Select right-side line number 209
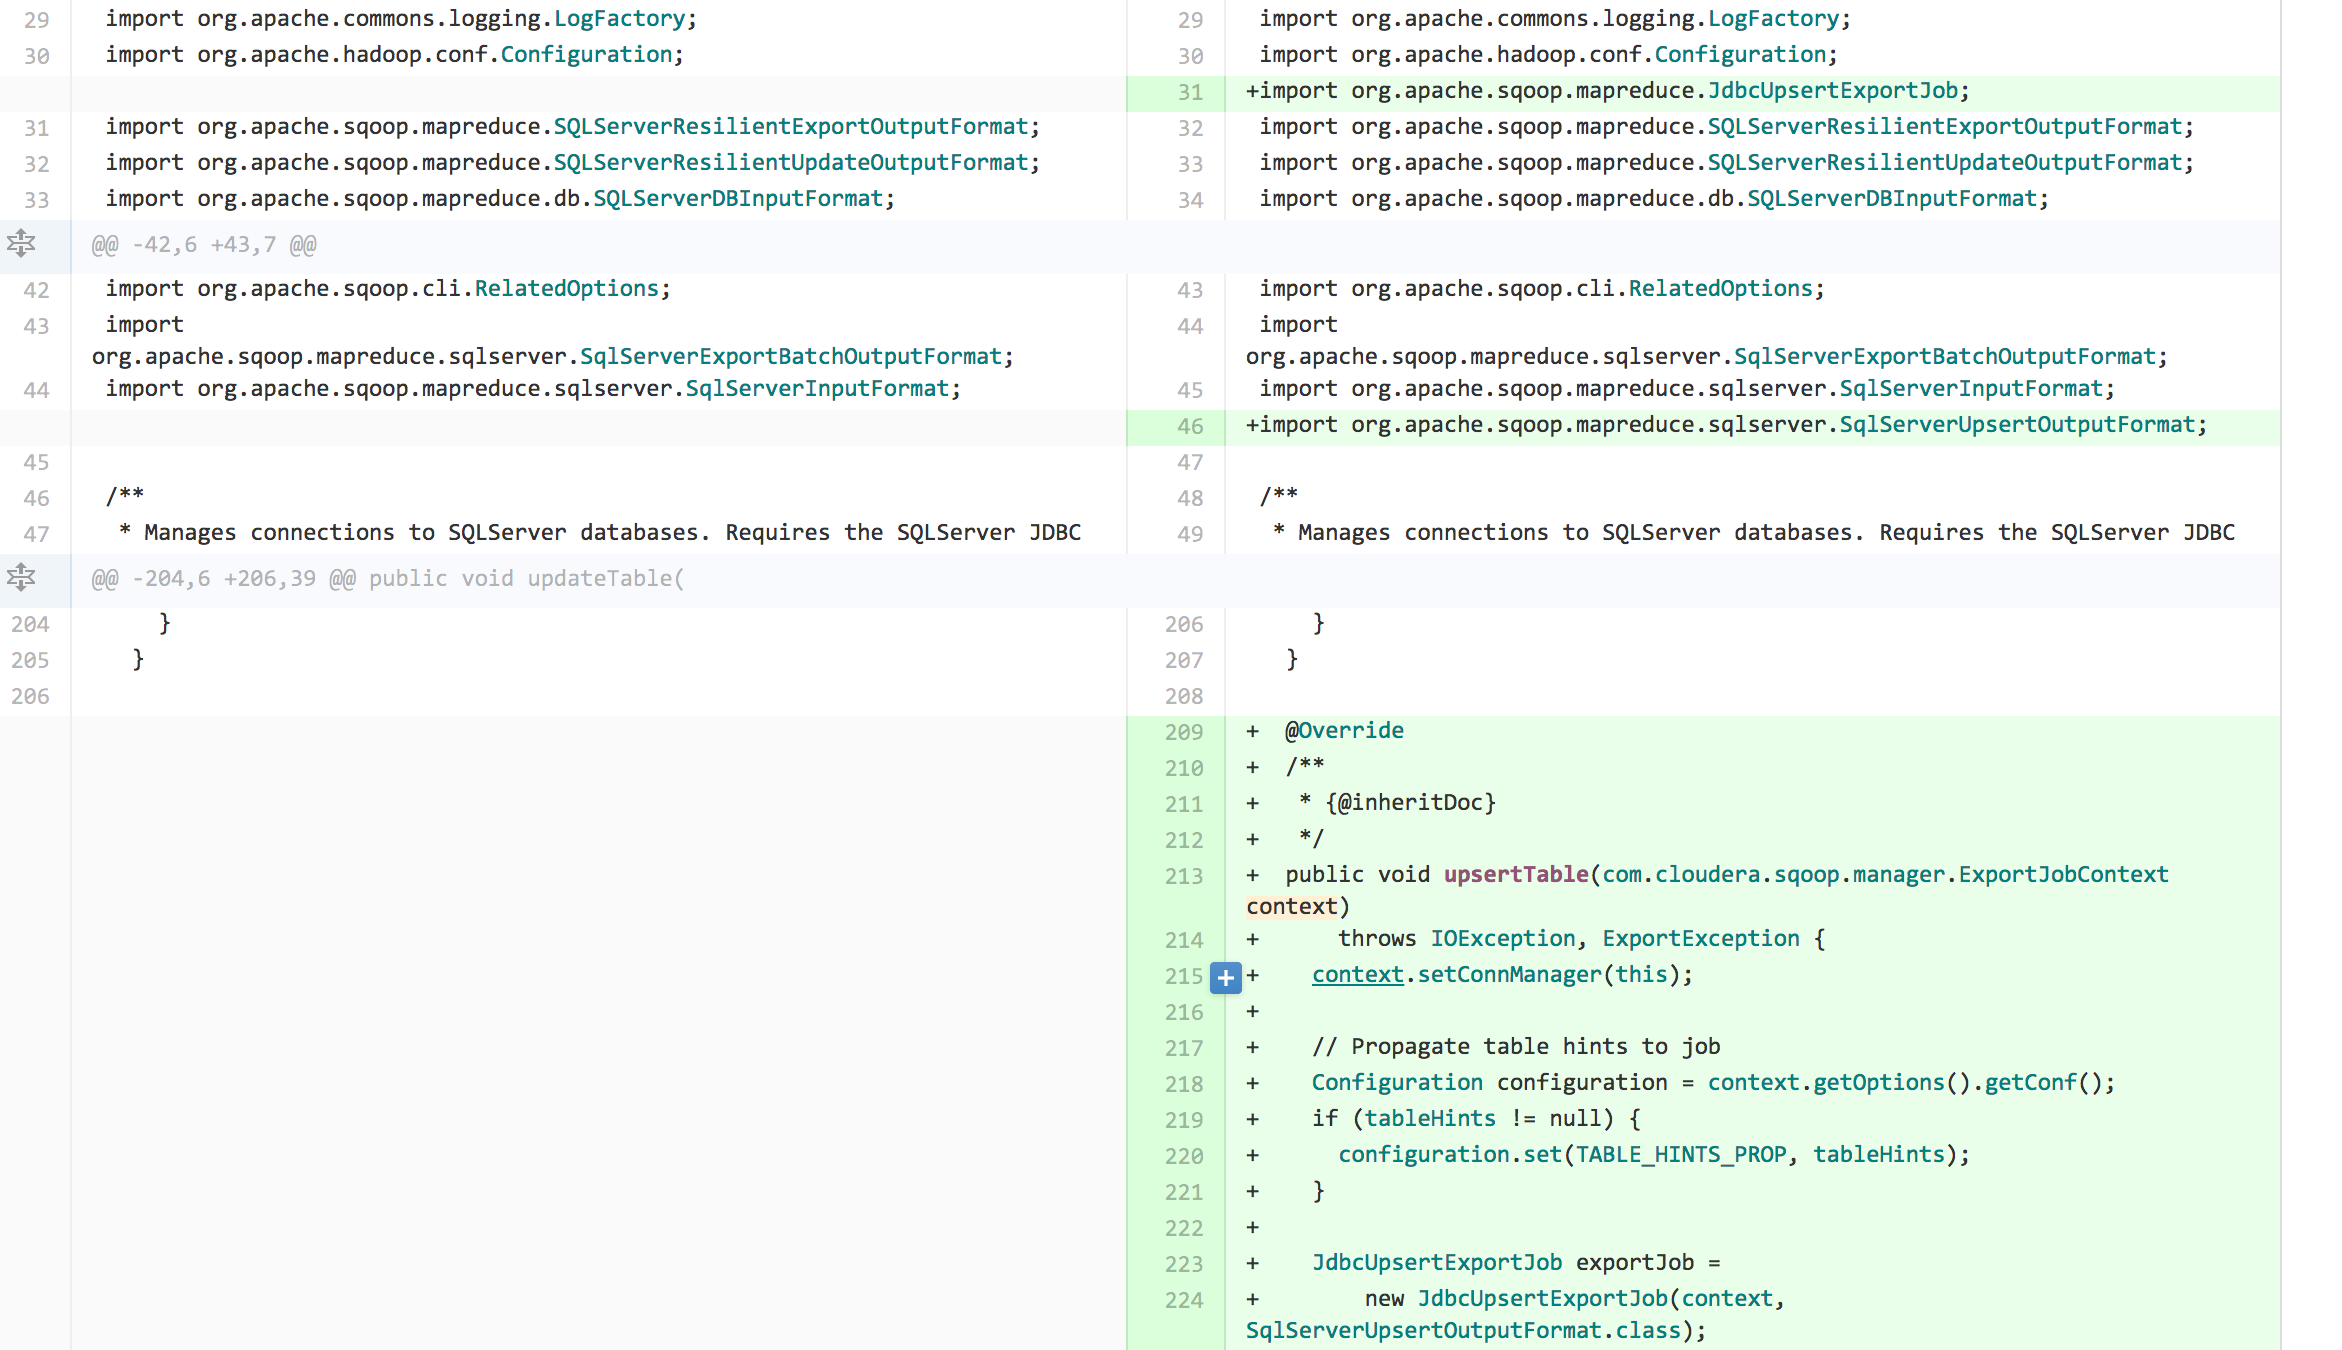 click(1183, 732)
